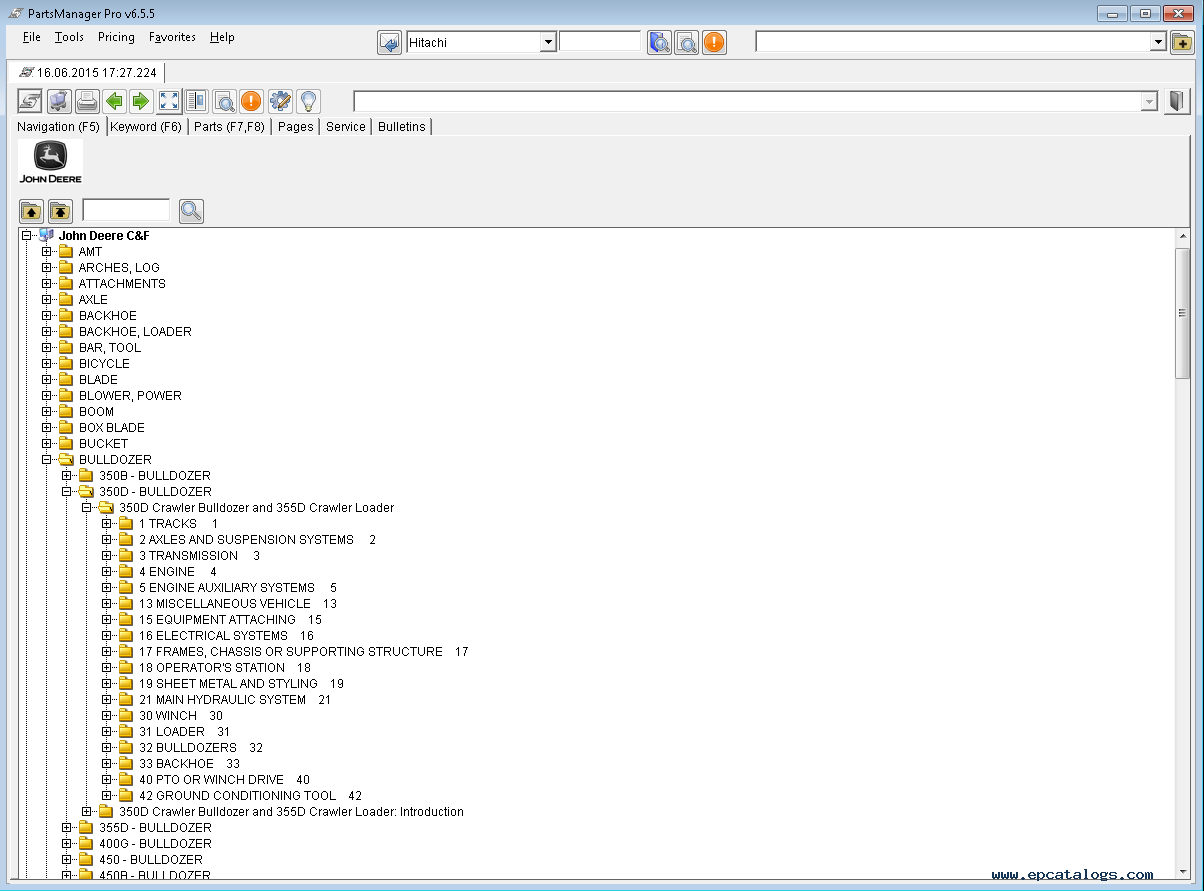Viewport: 1204px width, 891px height.
Task: Switch to the Parts (F7,F8) tab
Action: tap(229, 127)
